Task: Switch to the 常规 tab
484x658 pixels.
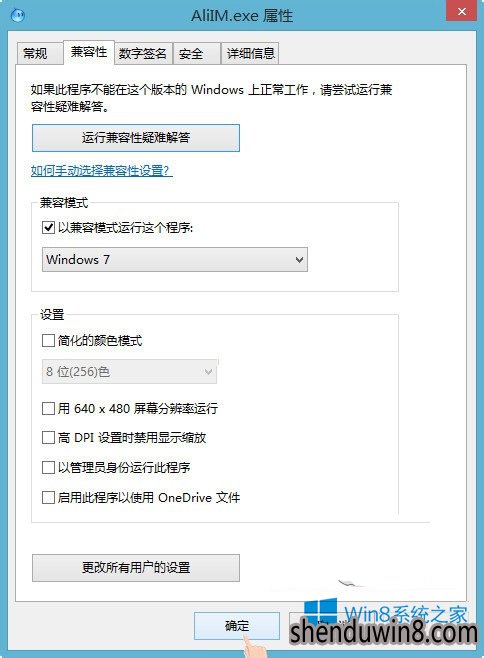Action: point(36,53)
